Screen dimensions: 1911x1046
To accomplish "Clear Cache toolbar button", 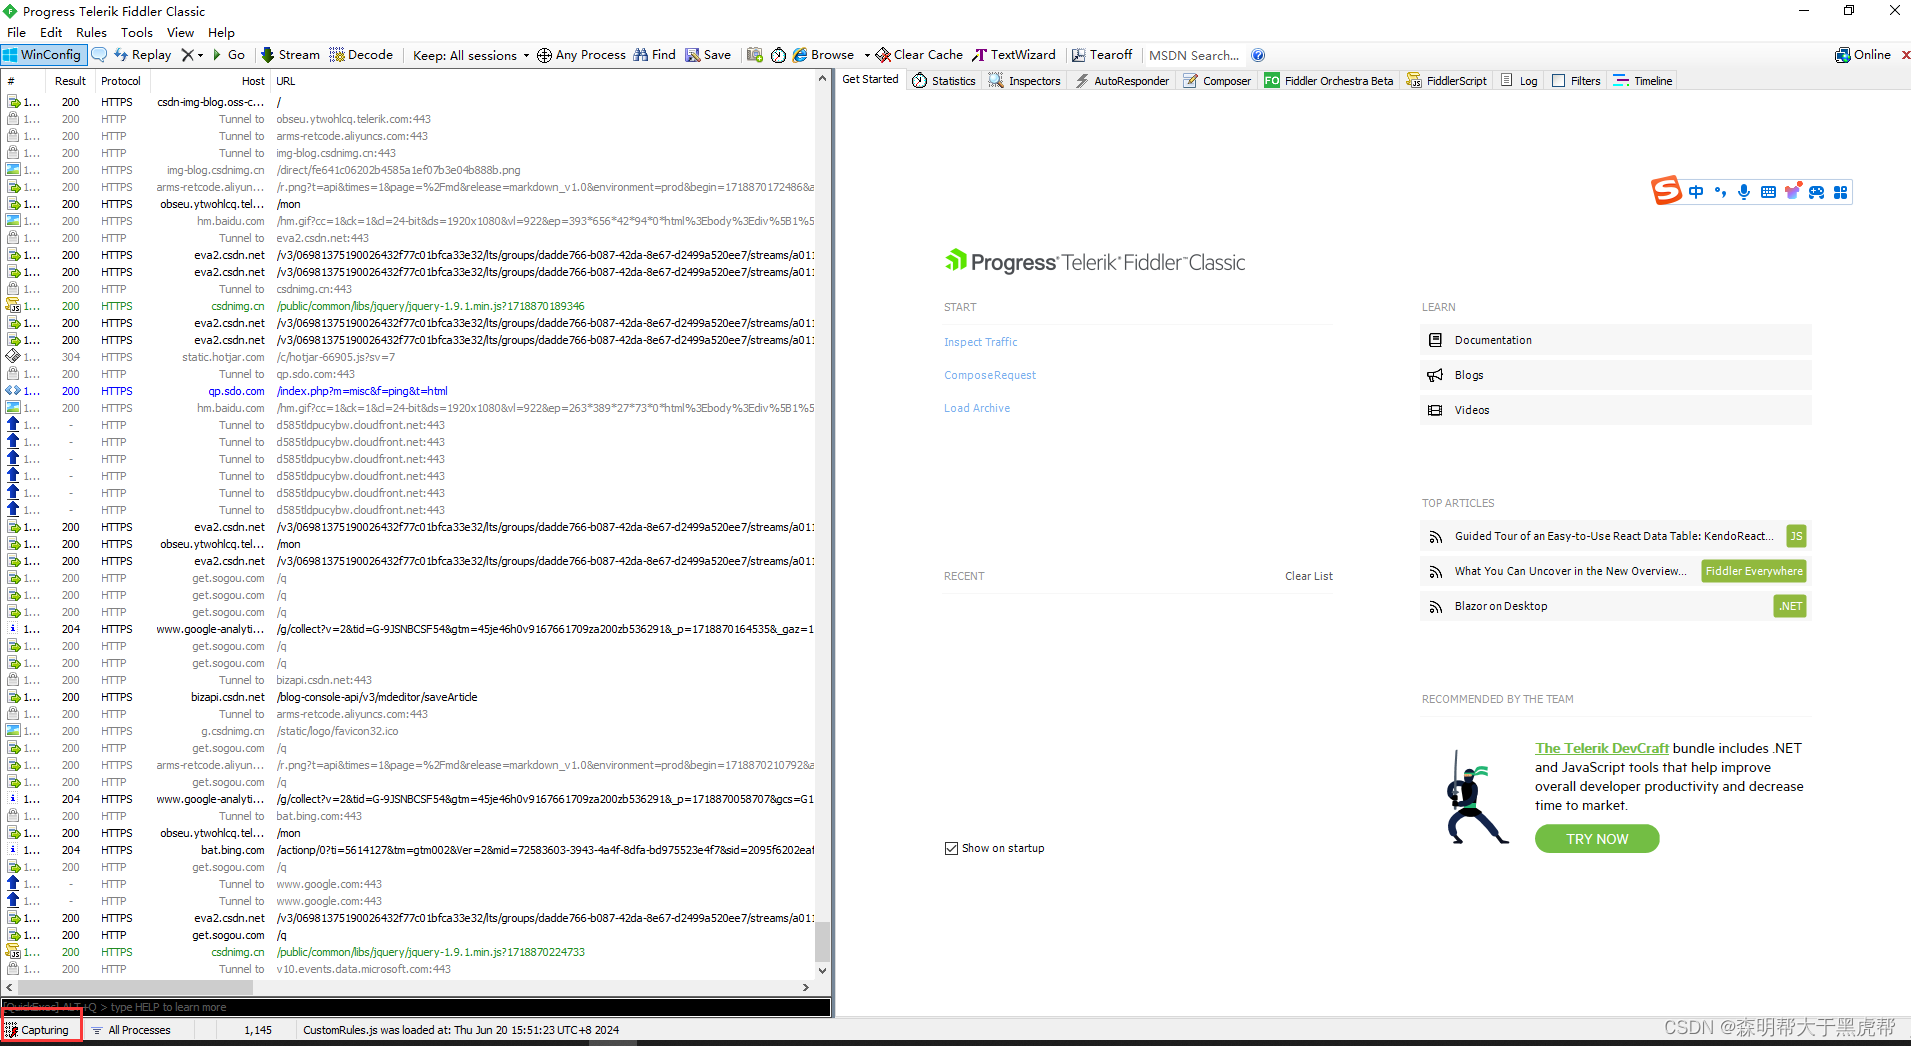I will [x=919, y=55].
